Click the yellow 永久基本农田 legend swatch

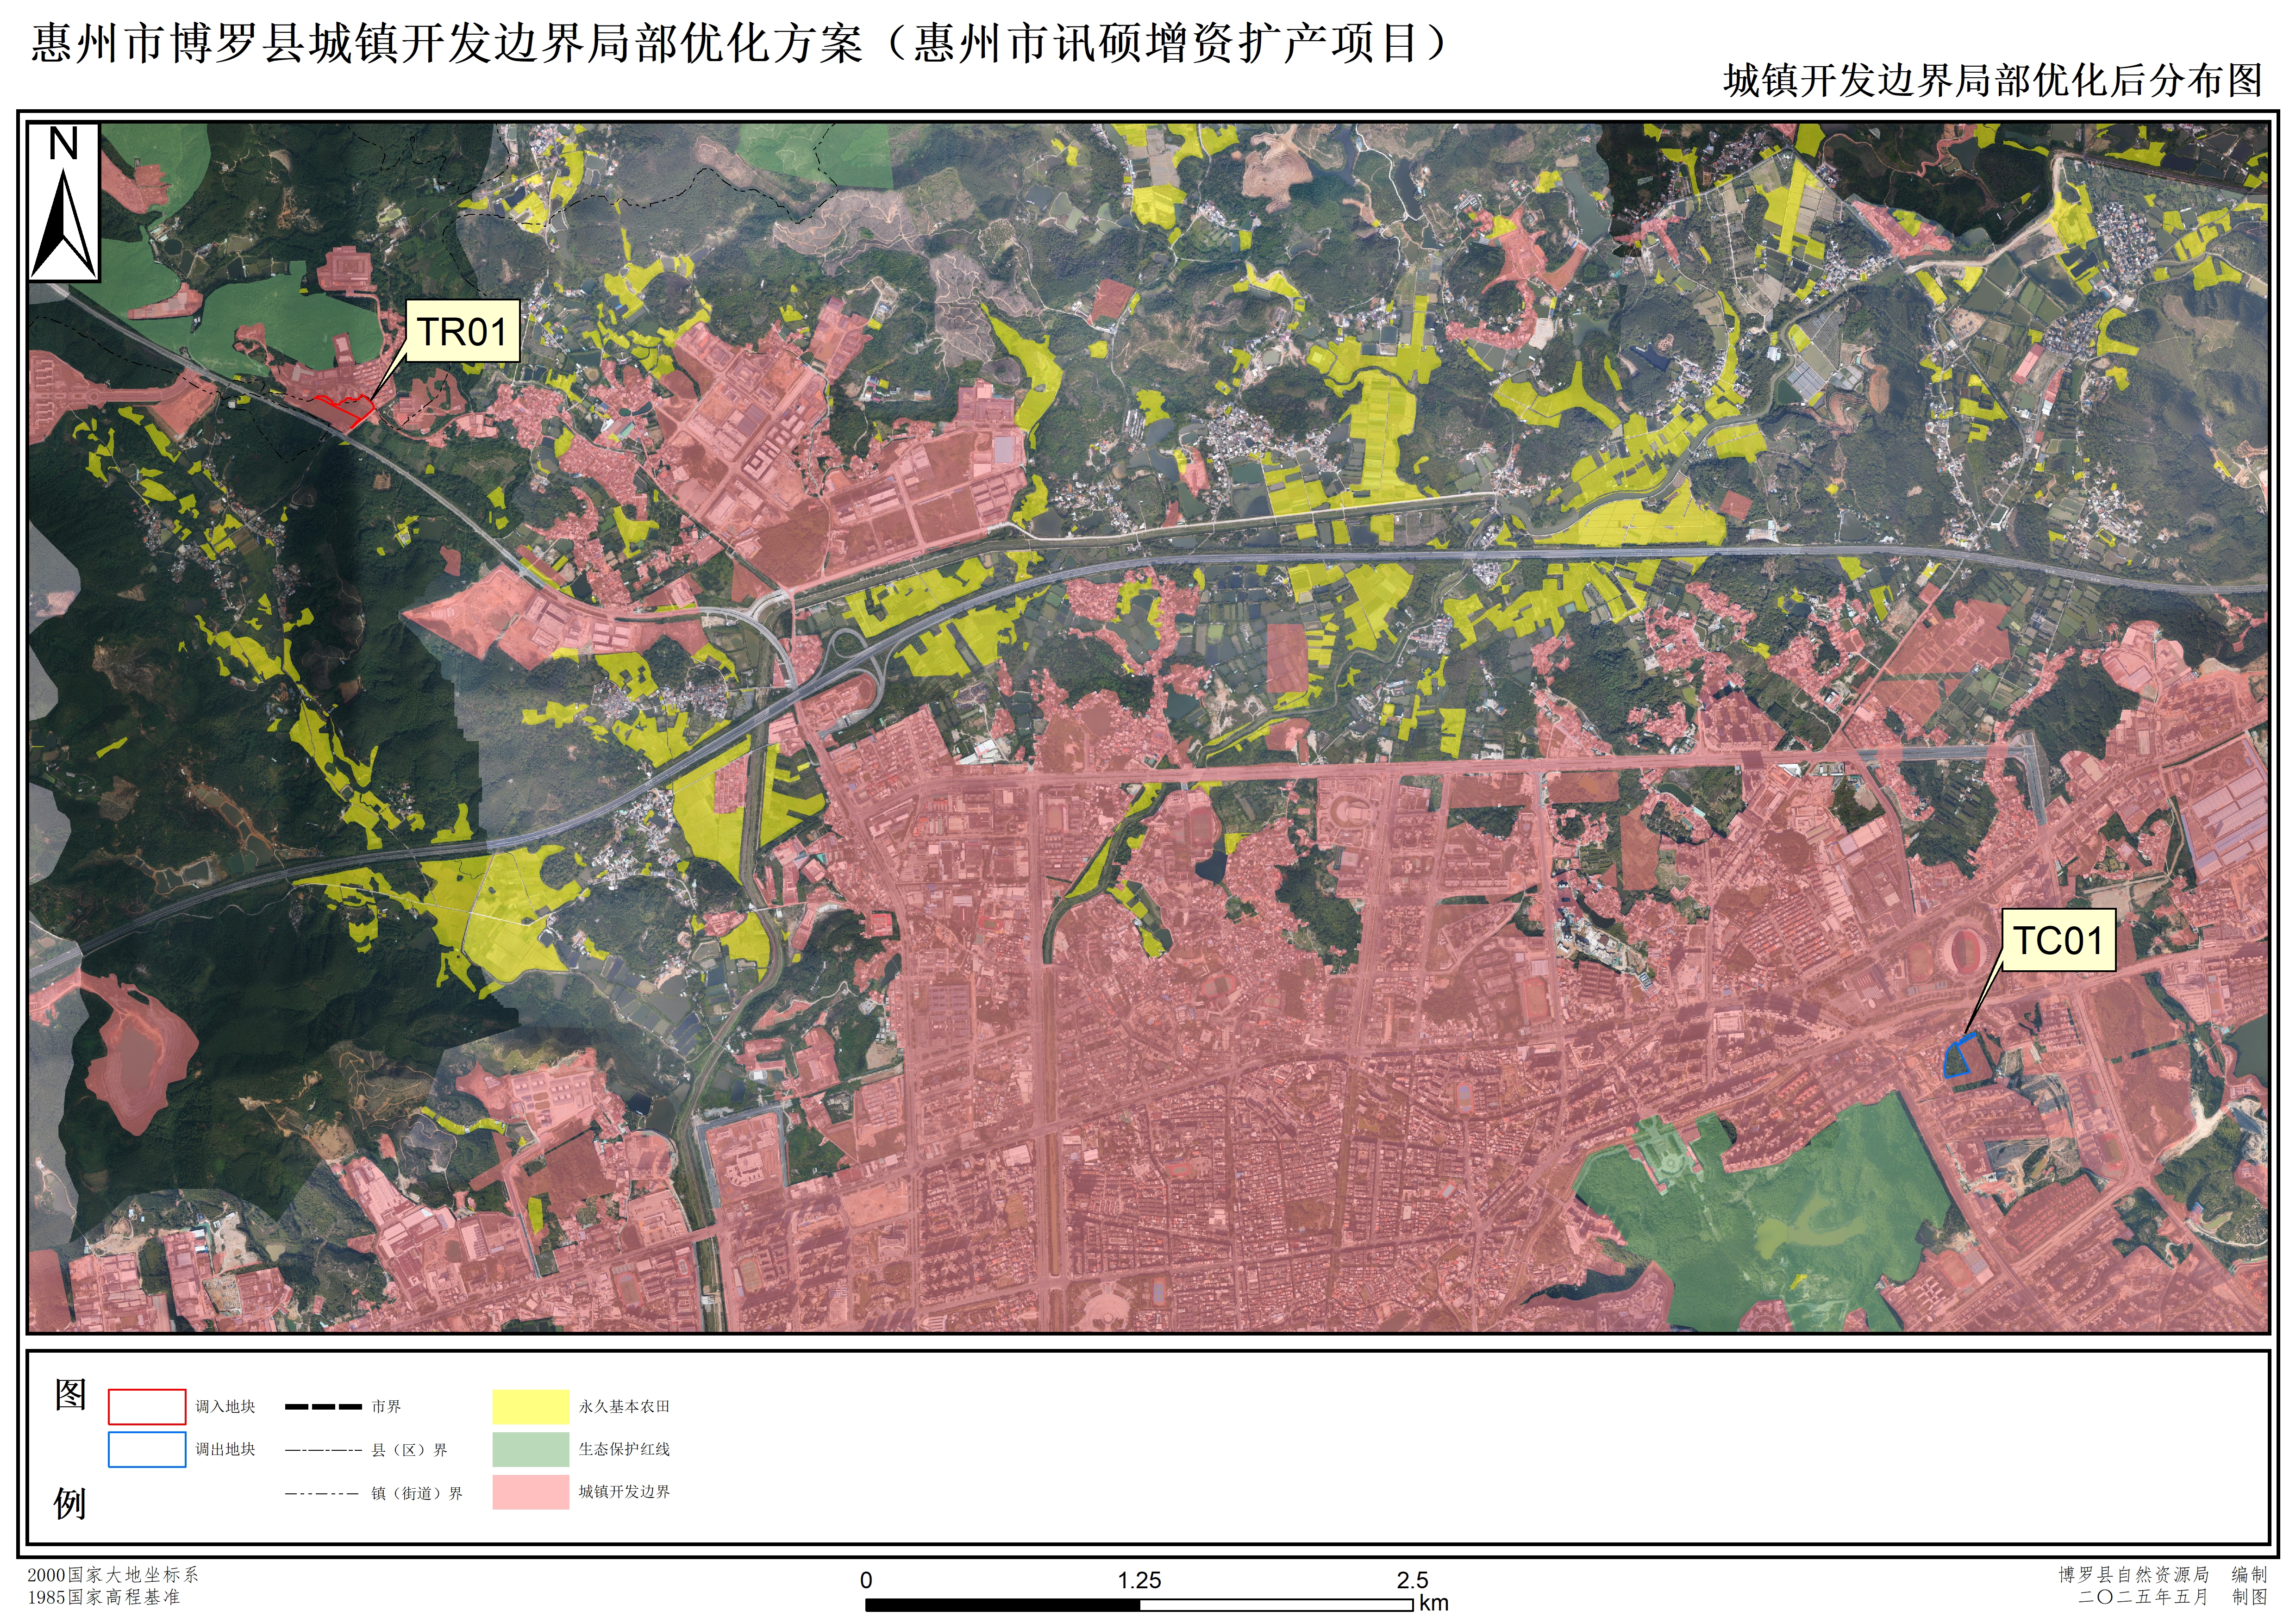(x=530, y=1406)
